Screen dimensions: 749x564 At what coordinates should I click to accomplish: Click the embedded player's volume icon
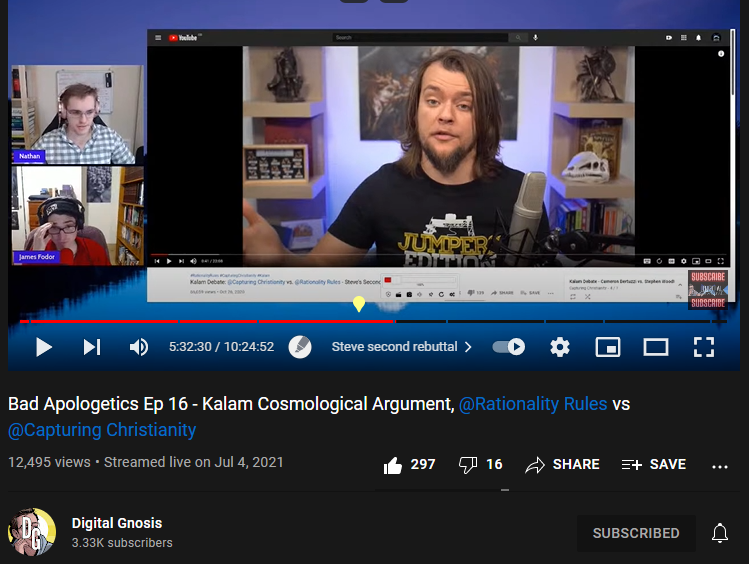(193, 261)
